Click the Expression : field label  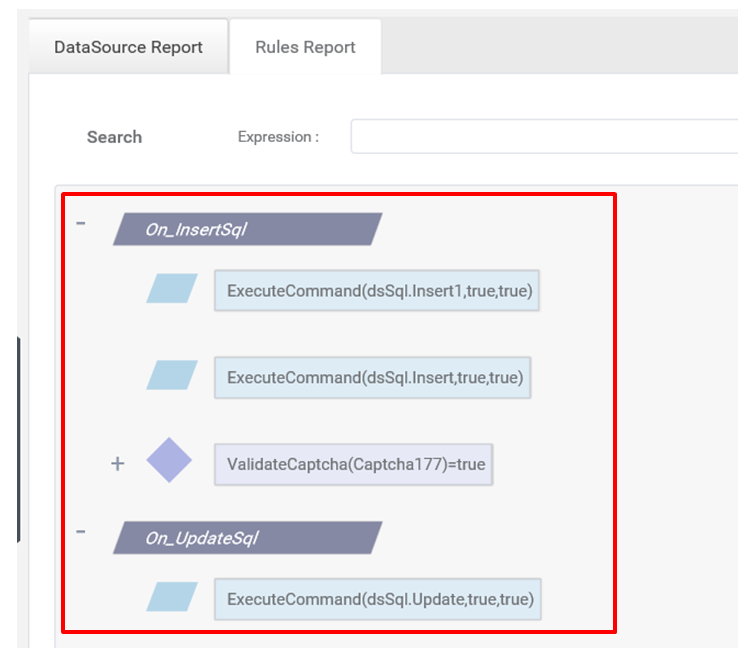278,137
